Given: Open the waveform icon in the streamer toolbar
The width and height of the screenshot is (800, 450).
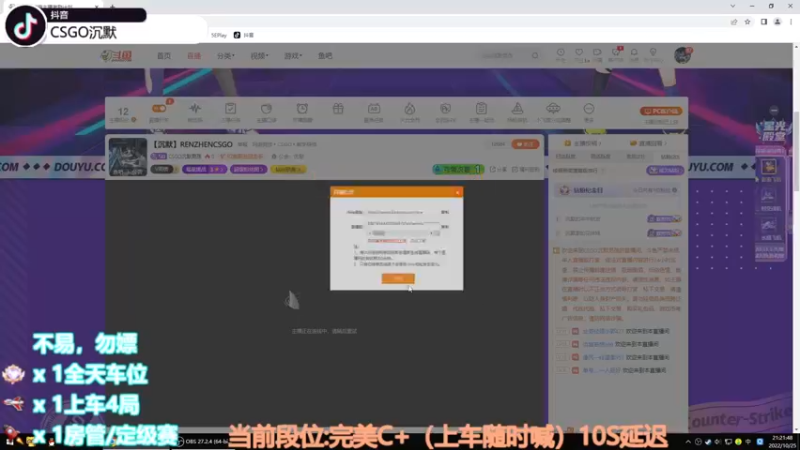Looking at the screenshot, I should coord(195,108).
